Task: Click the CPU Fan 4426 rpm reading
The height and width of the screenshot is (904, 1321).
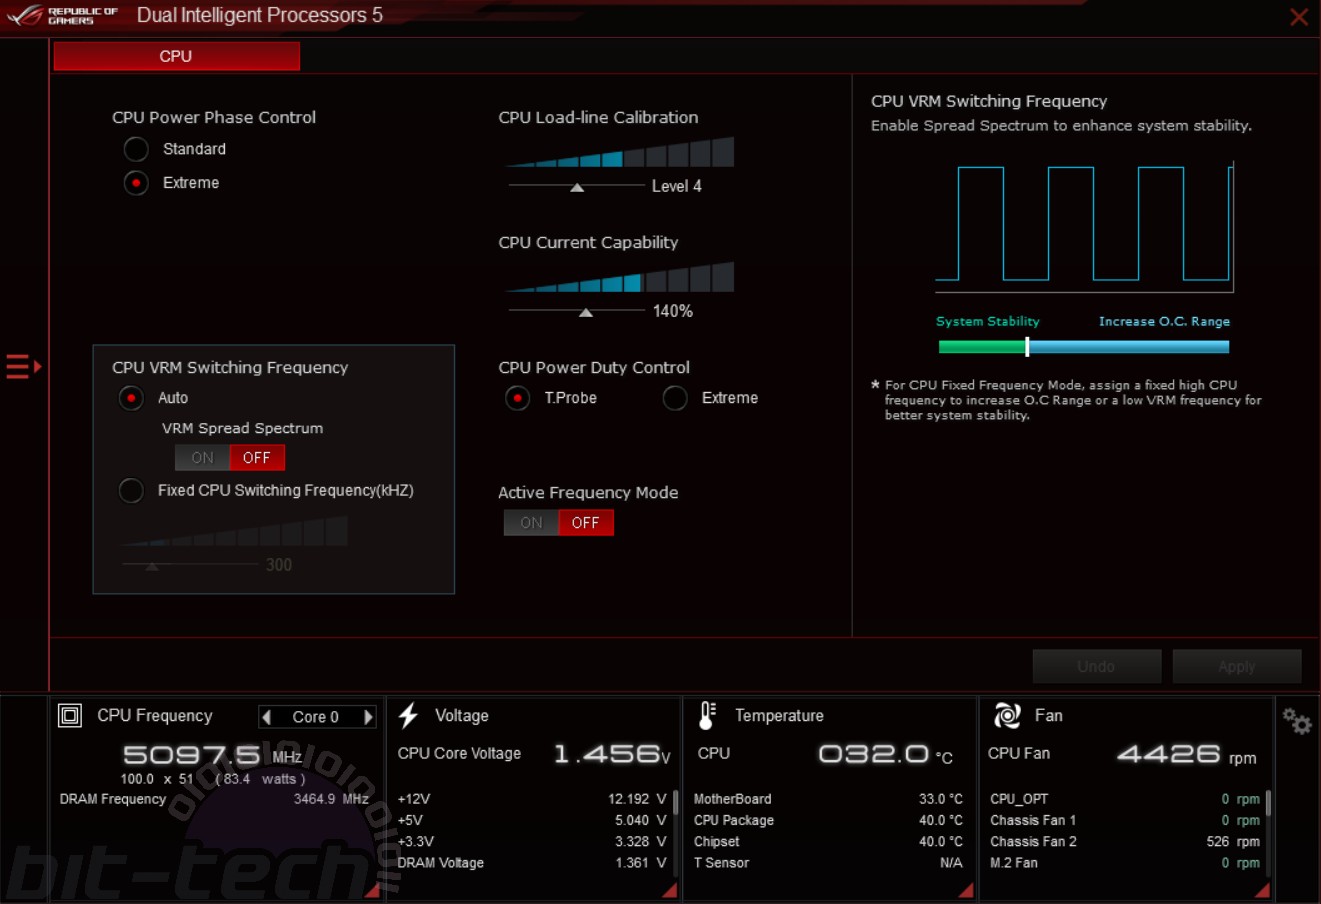Action: pos(1186,754)
